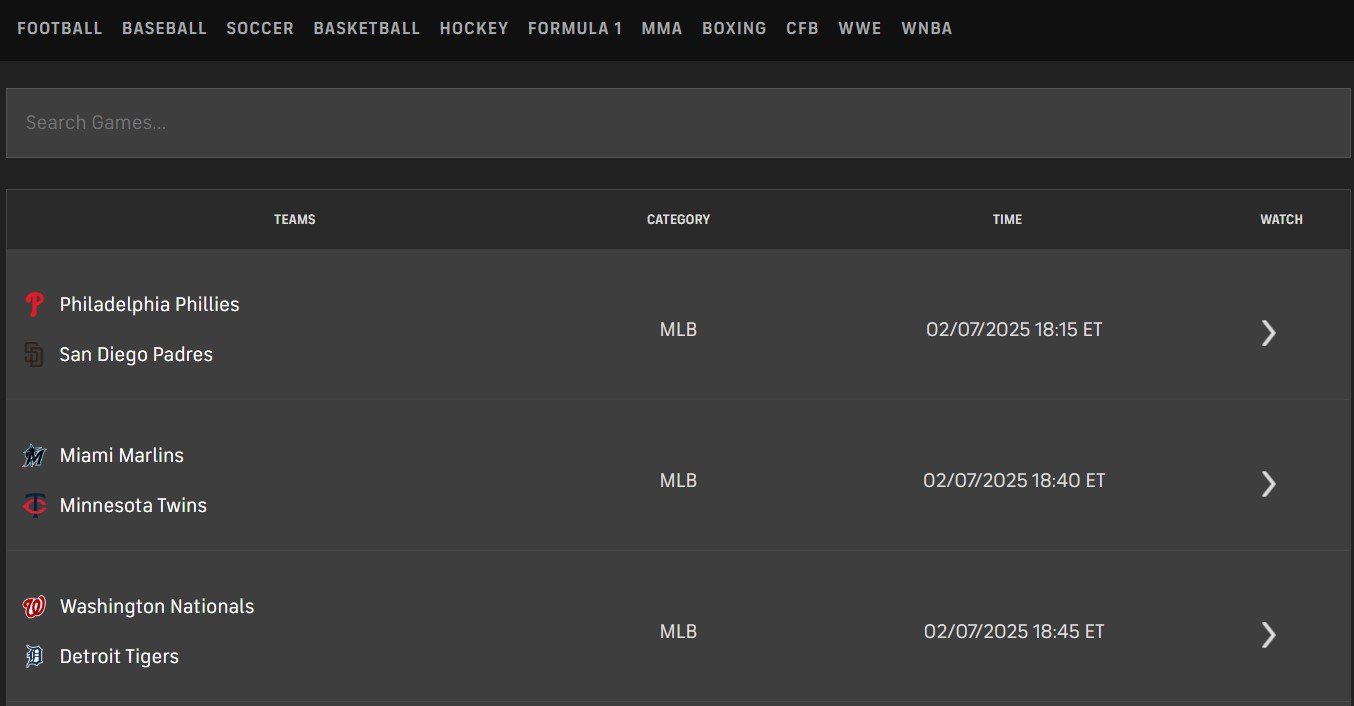Image resolution: width=1354 pixels, height=706 pixels.
Task: Click the 02/07/2025 18:15 ET time
Action: pos(1014,329)
